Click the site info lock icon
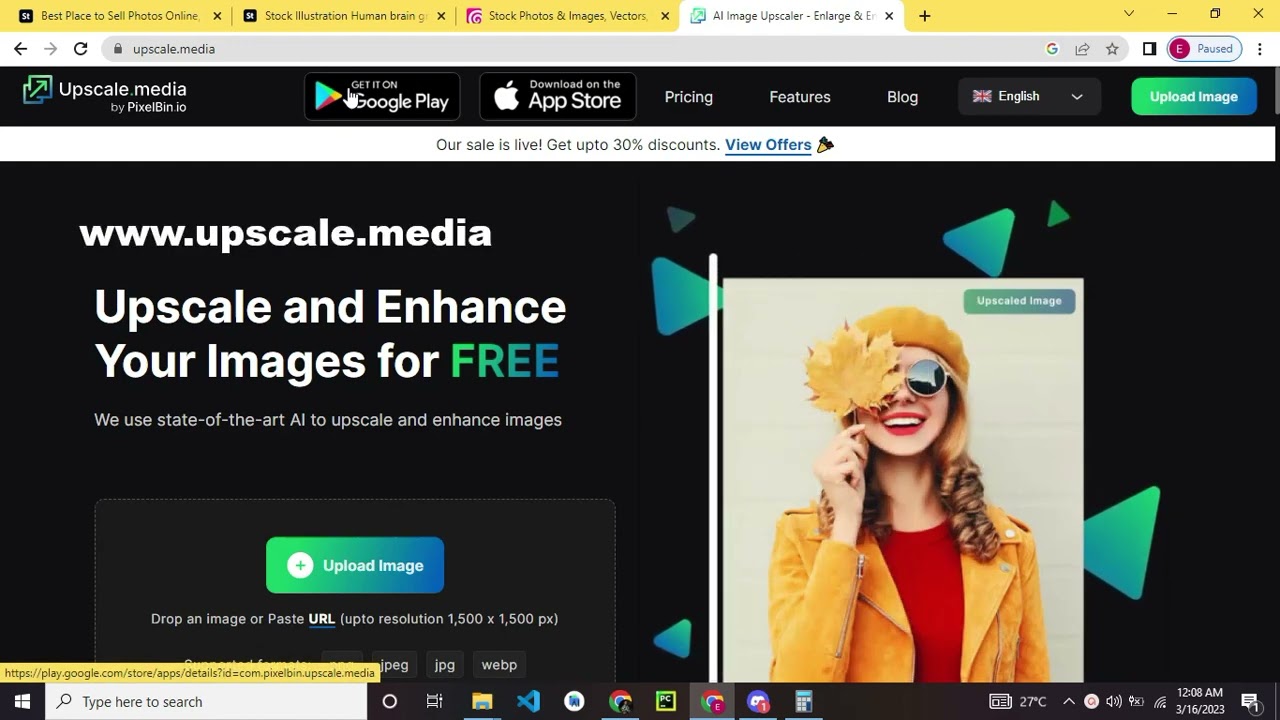This screenshot has height=720, width=1280. 118,49
